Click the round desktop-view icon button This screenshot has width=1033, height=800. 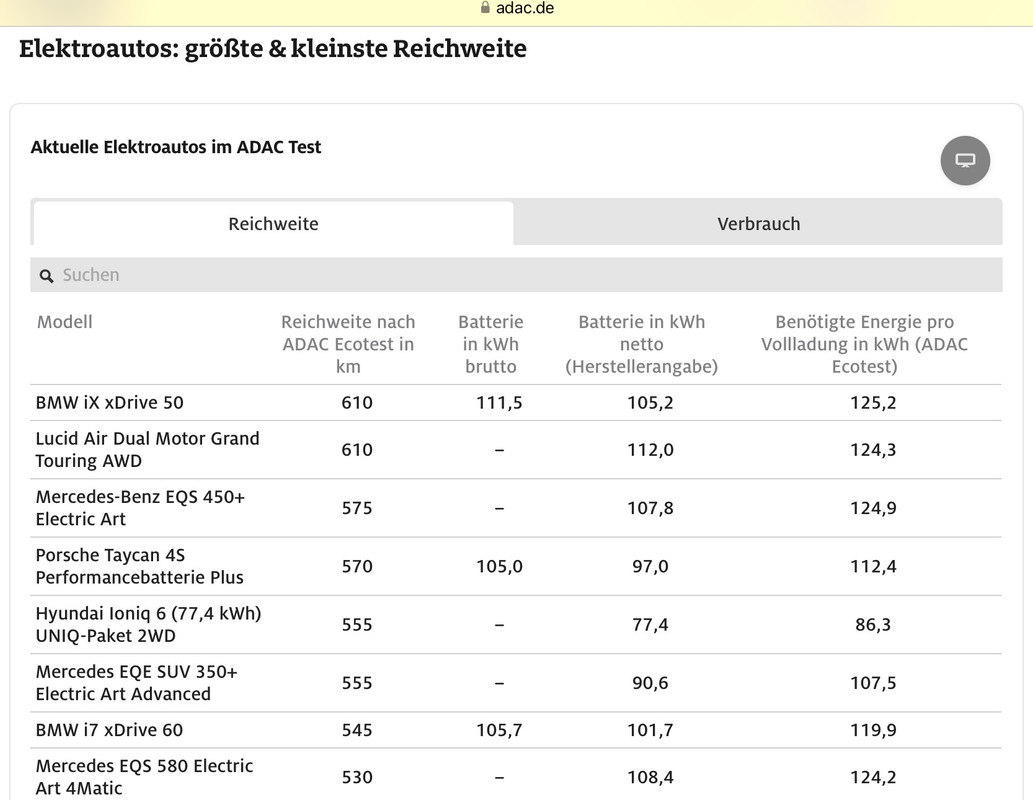click(x=965, y=160)
